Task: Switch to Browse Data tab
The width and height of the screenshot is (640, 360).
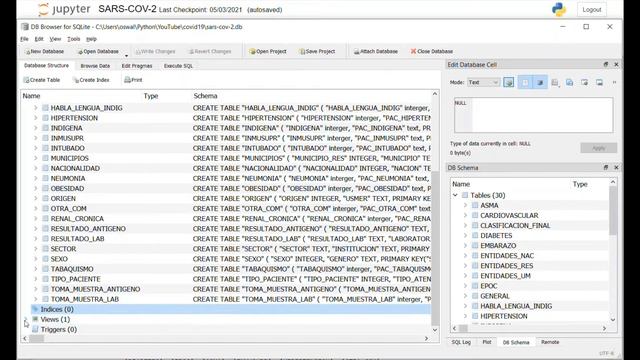Action: [95, 66]
